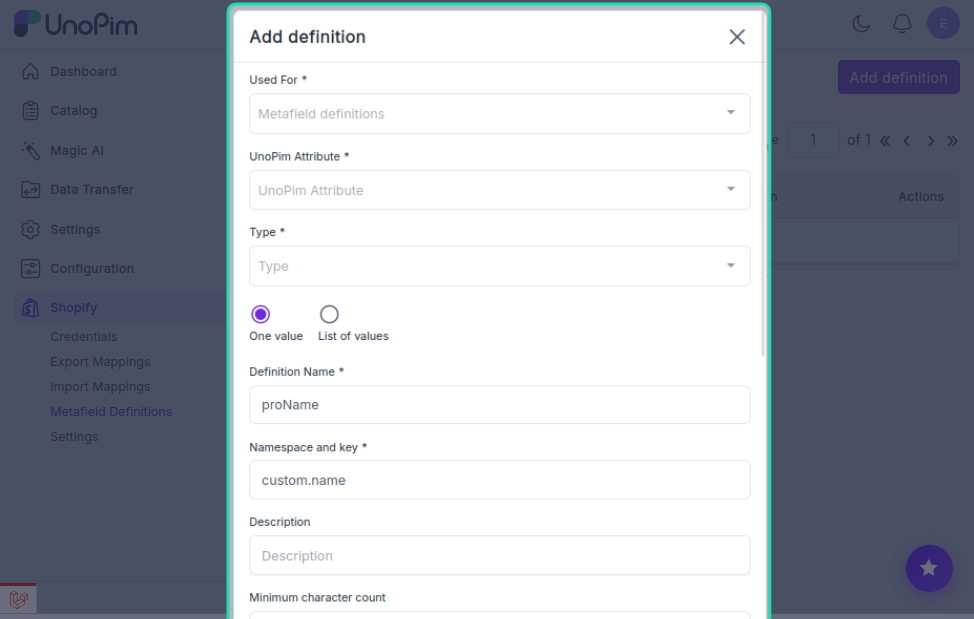Screen dimensions: 974x619
Task: Open notifications bell icon
Action: click(902, 24)
